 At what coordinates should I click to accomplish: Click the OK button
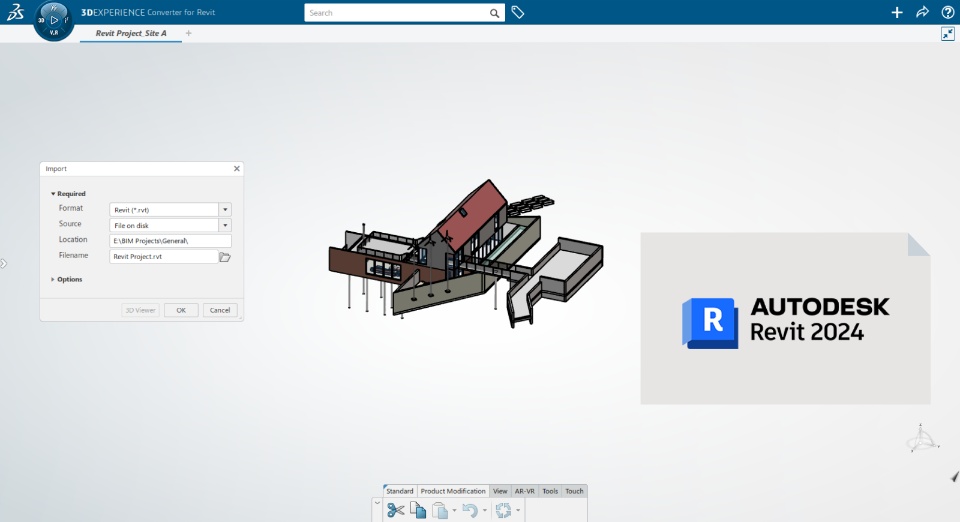pyautogui.click(x=181, y=310)
